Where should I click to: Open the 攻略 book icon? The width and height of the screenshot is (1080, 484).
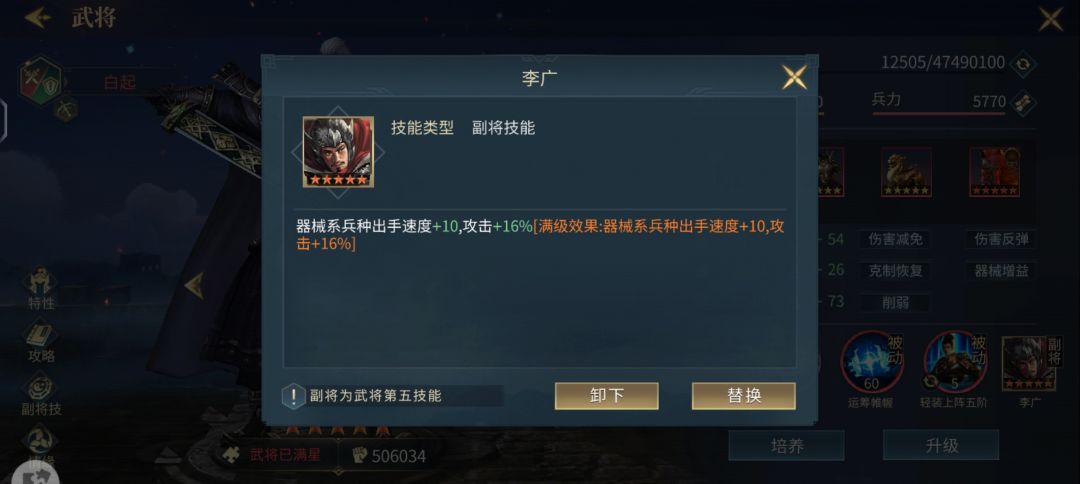point(41,342)
